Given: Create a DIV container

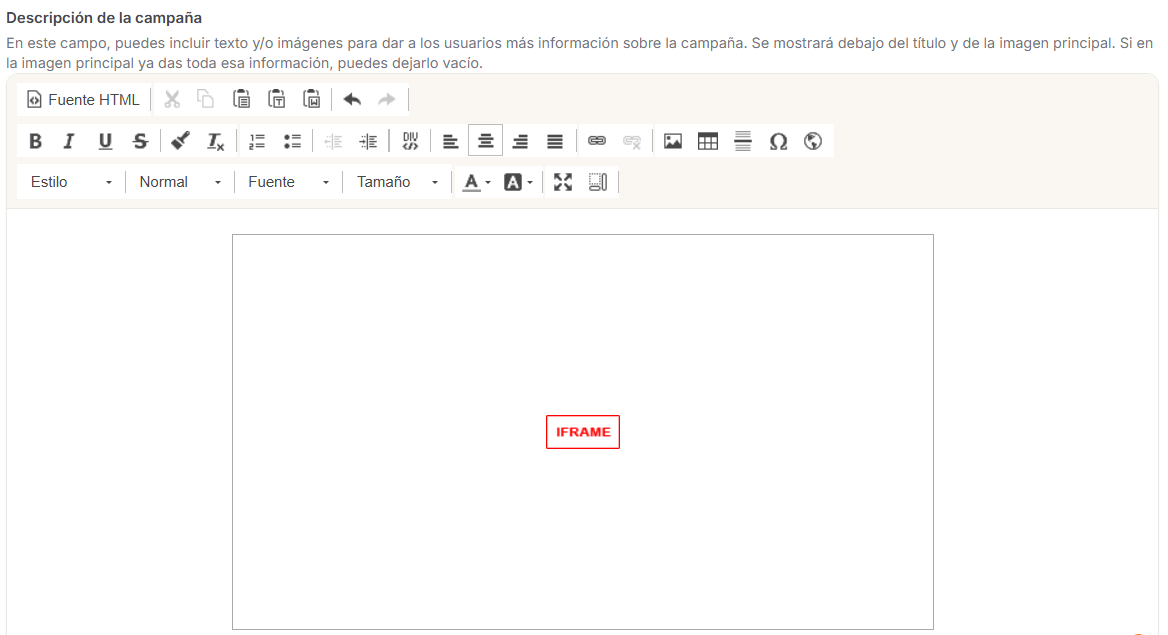Looking at the screenshot, I should [x=410, y=141].
